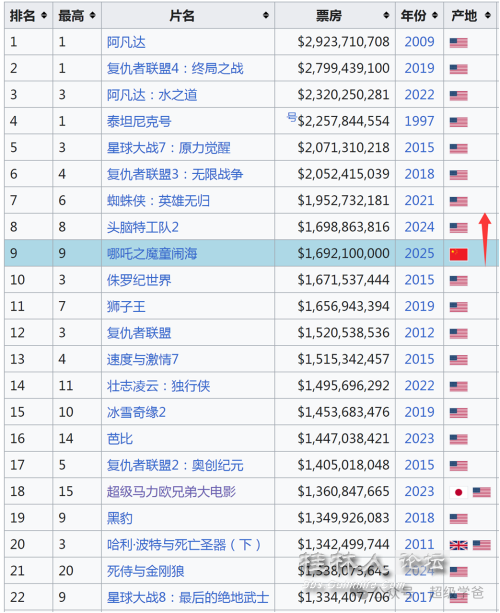Click the China flag icon in row 9
This screenshot has width=500, height=613.
459,255
